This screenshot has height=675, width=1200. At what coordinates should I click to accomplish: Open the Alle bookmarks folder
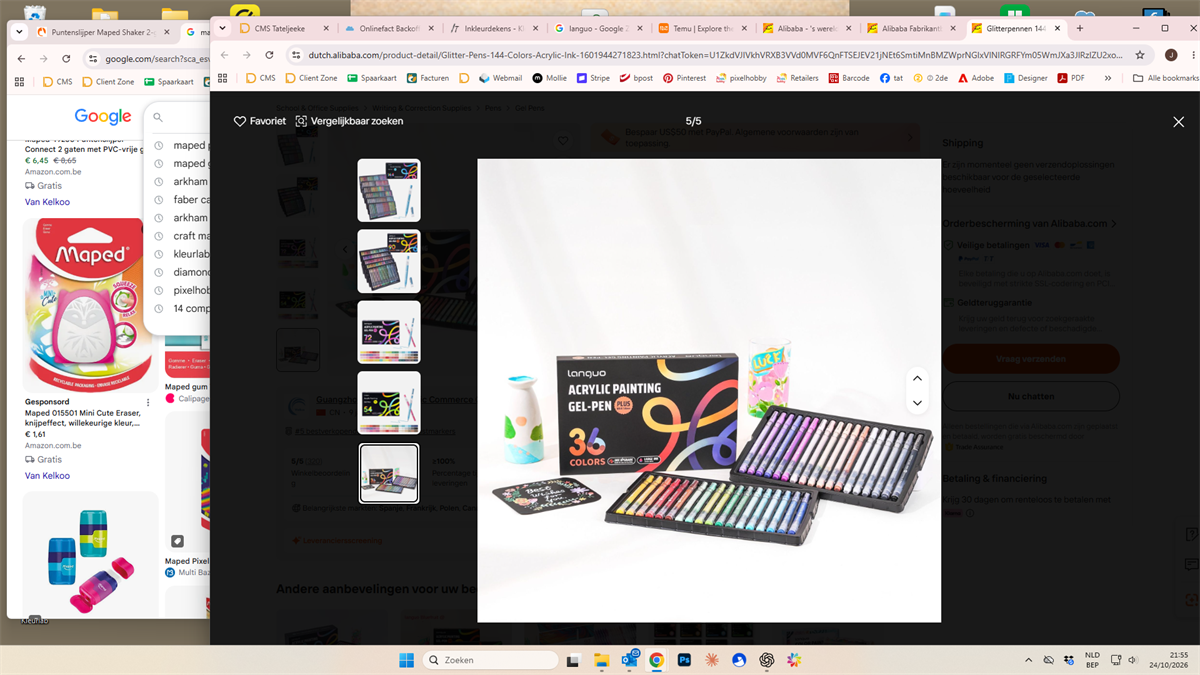(1166, 78)
